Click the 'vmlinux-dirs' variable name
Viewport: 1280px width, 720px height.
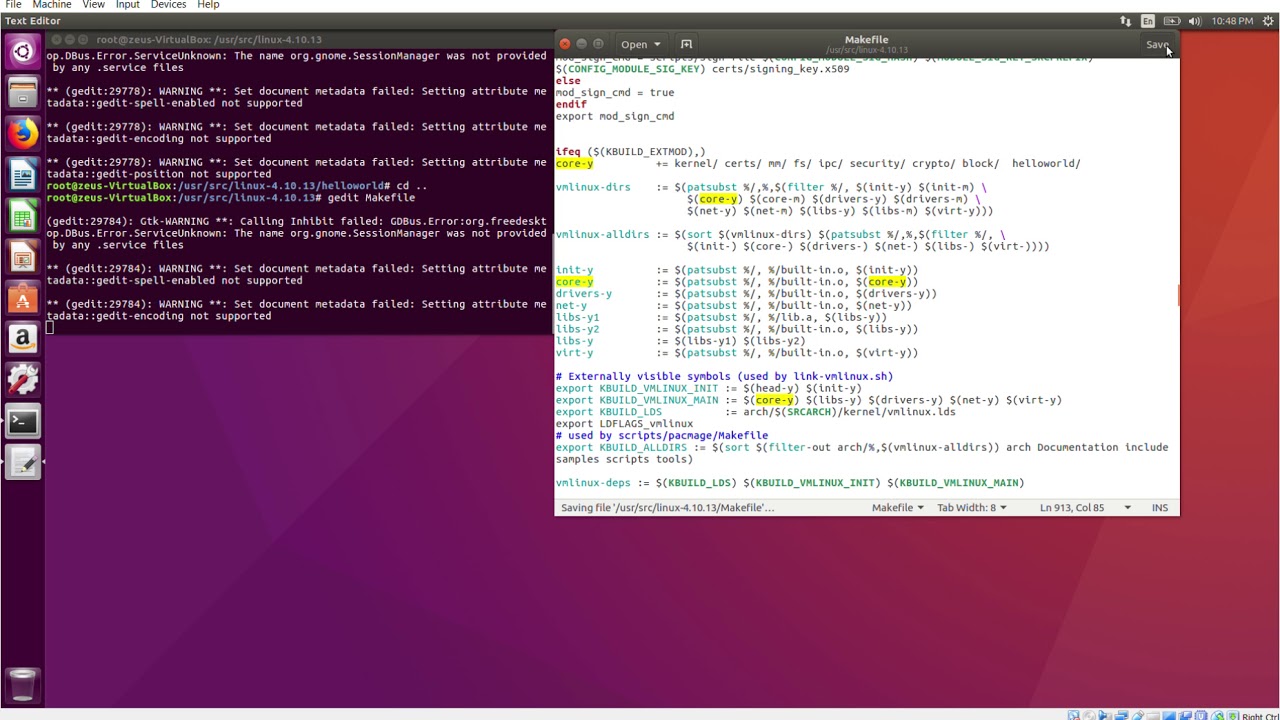593,187
